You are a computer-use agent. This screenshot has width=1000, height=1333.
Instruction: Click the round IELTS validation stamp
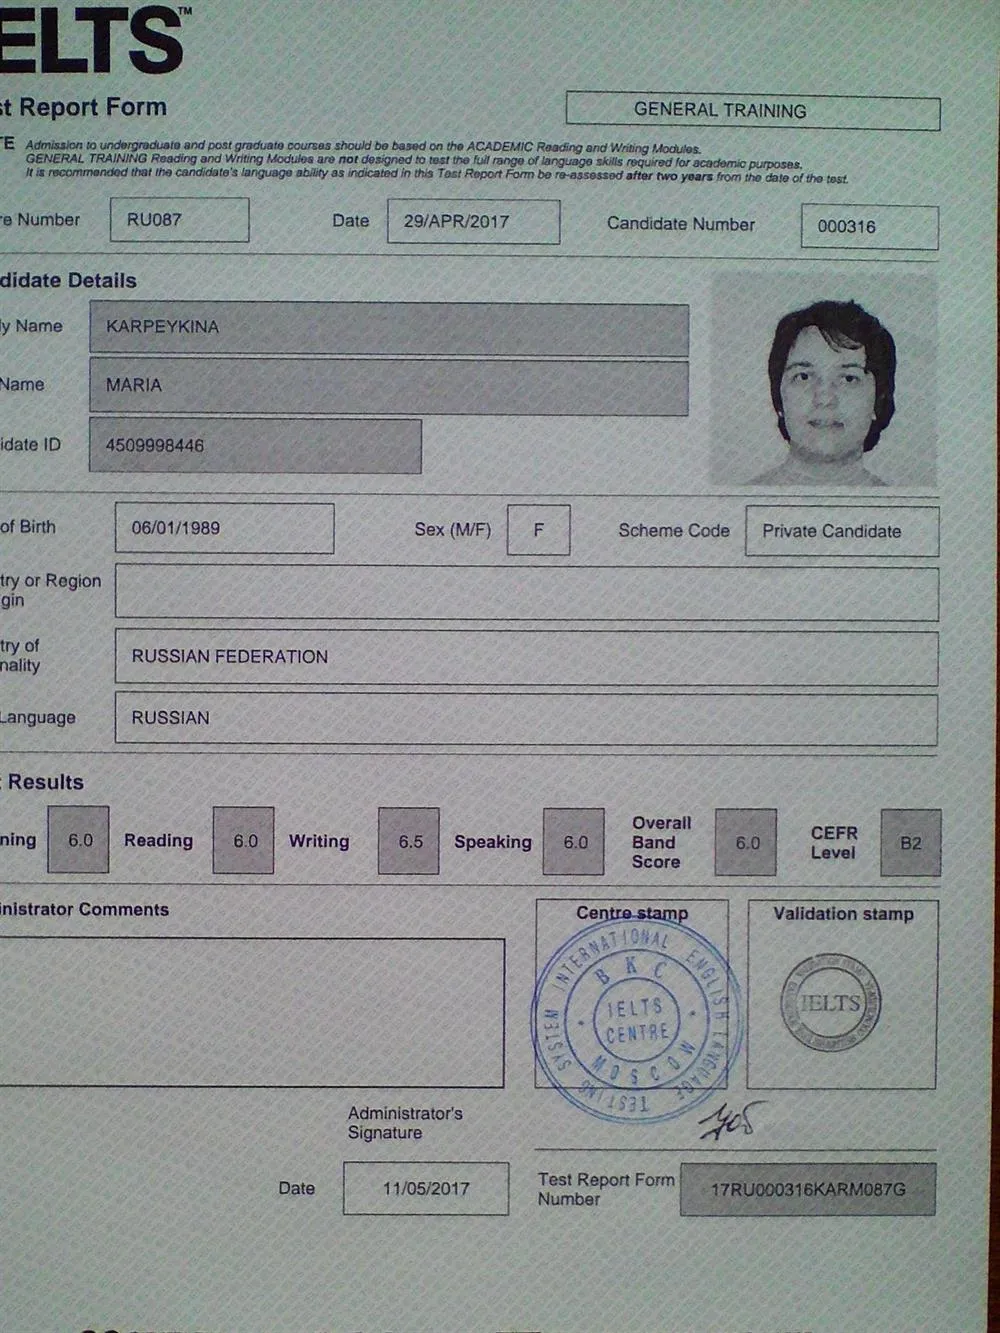click(830, 1002)
